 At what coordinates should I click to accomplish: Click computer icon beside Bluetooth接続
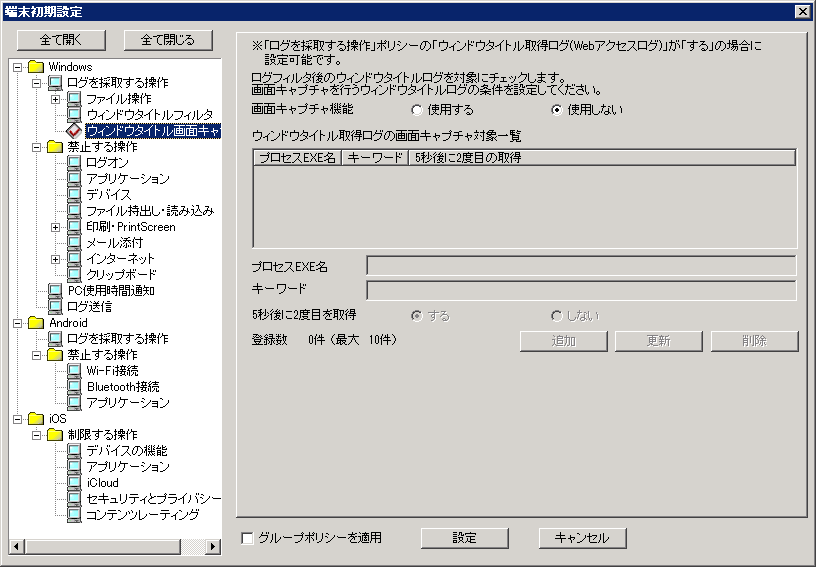coord(74,386)
